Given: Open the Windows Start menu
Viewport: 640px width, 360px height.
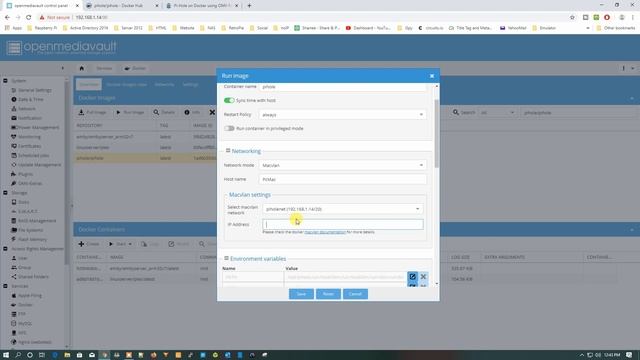Looking at the screenshot, I should (x=6, y=355).
